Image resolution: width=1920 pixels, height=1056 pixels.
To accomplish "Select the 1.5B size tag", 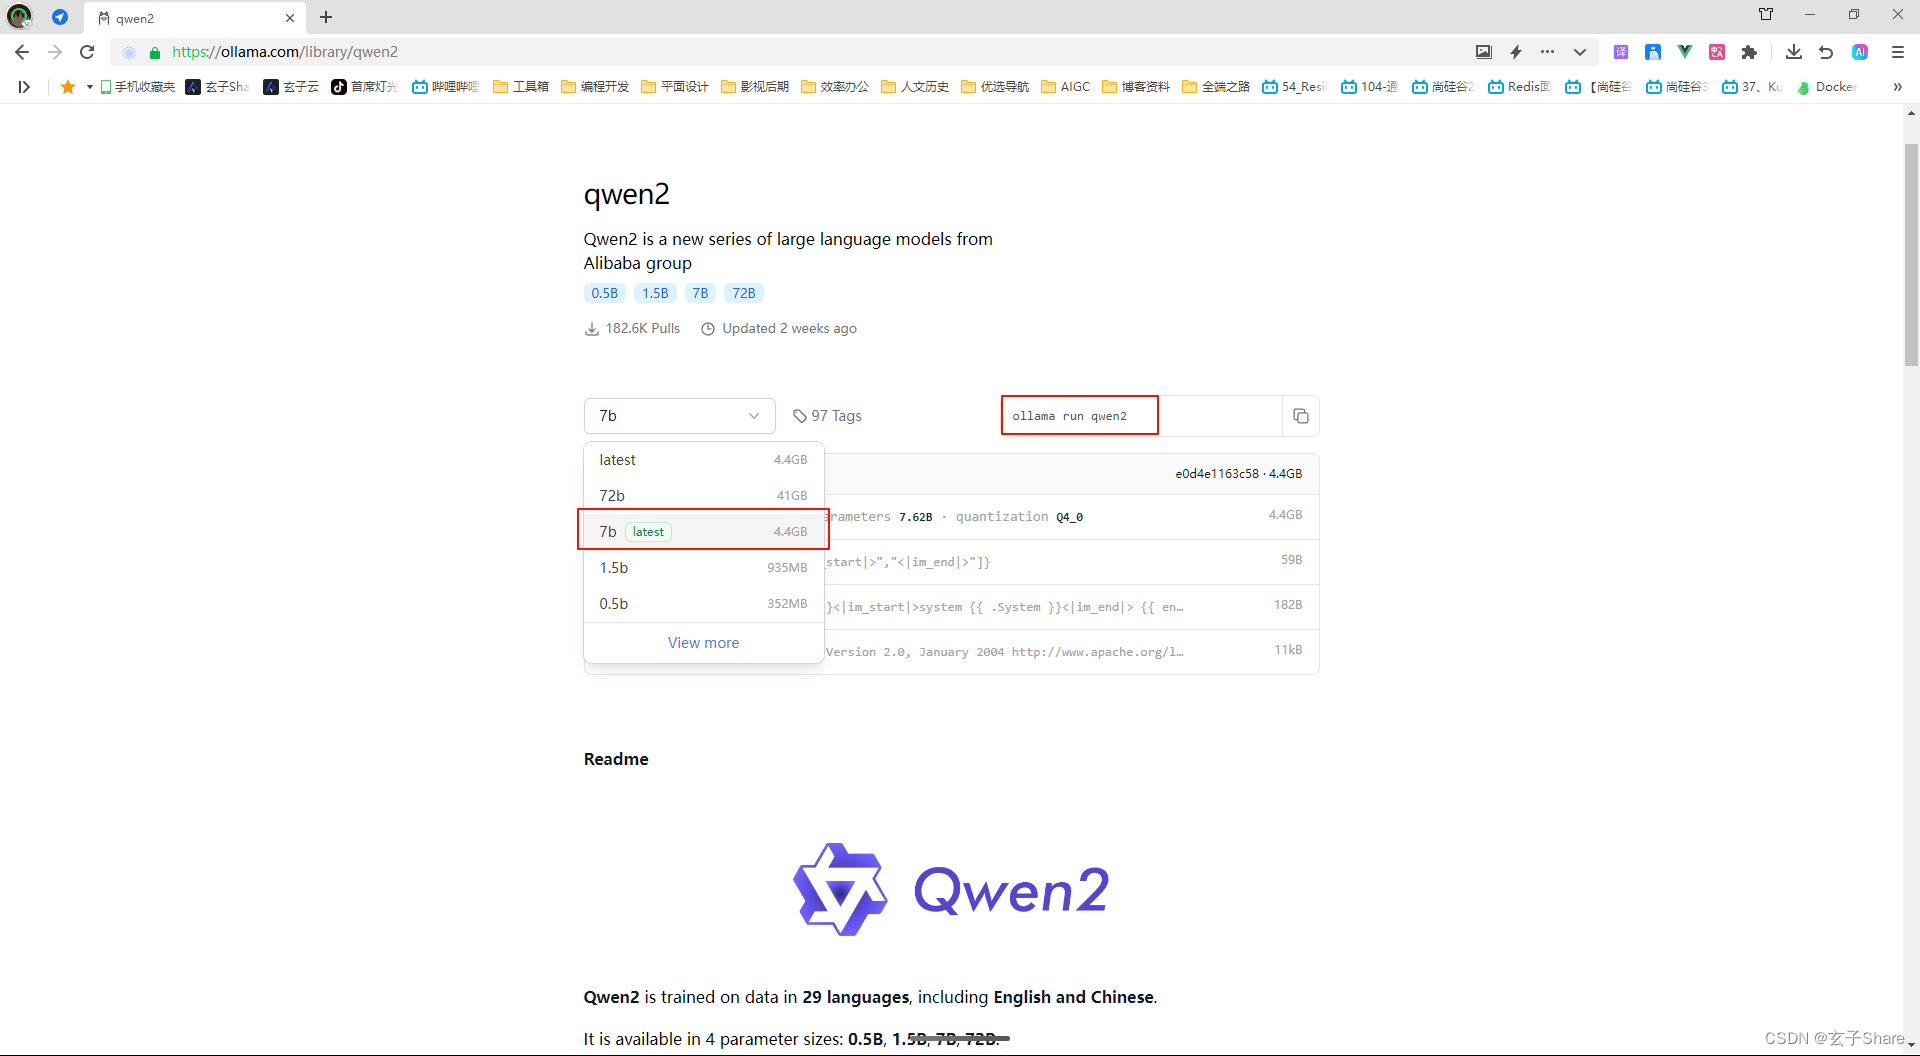I will [656, 293].
